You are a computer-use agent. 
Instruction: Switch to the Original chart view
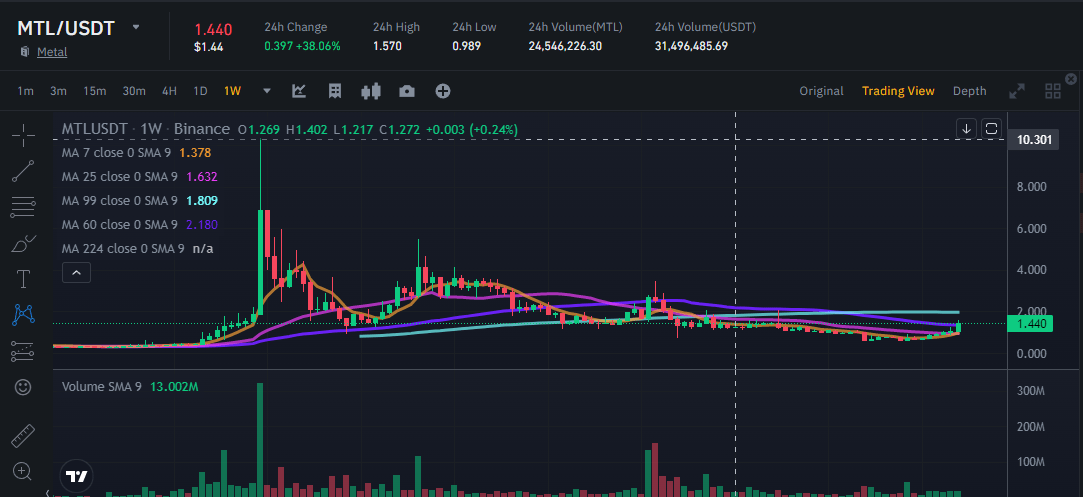821,91
